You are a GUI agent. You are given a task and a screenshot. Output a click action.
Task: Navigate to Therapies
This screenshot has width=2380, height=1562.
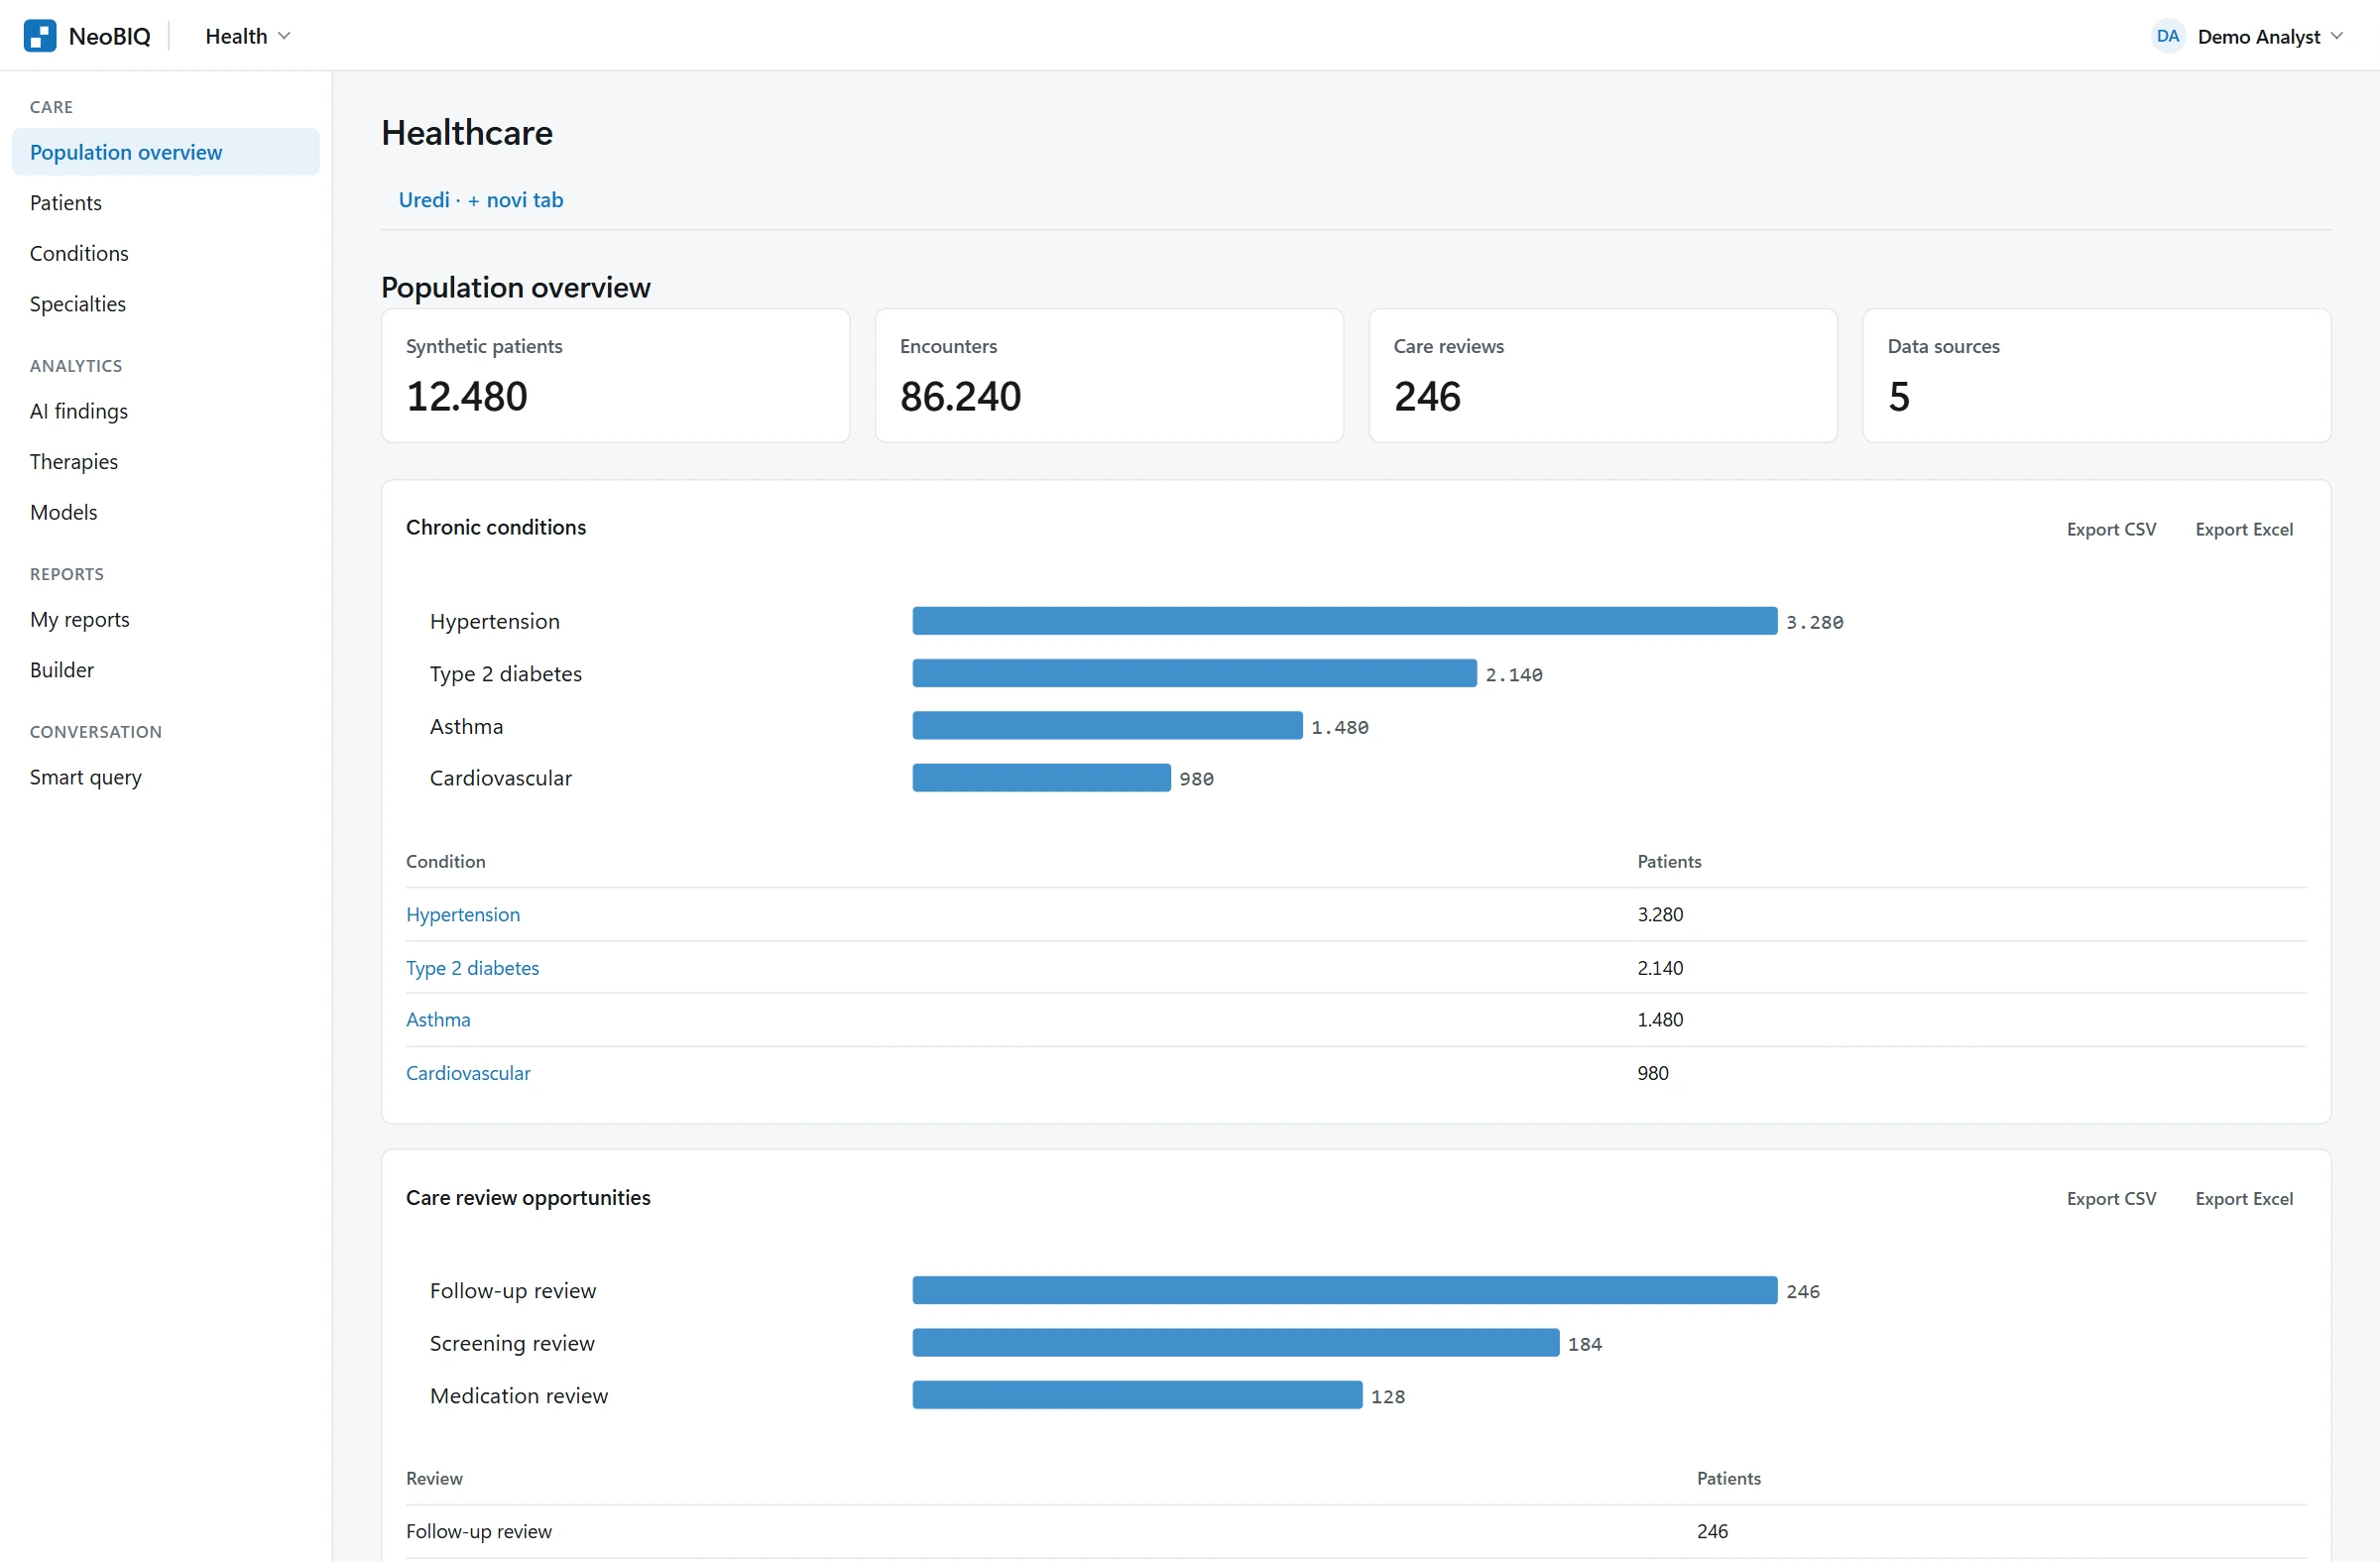click(x=74, y=462)
